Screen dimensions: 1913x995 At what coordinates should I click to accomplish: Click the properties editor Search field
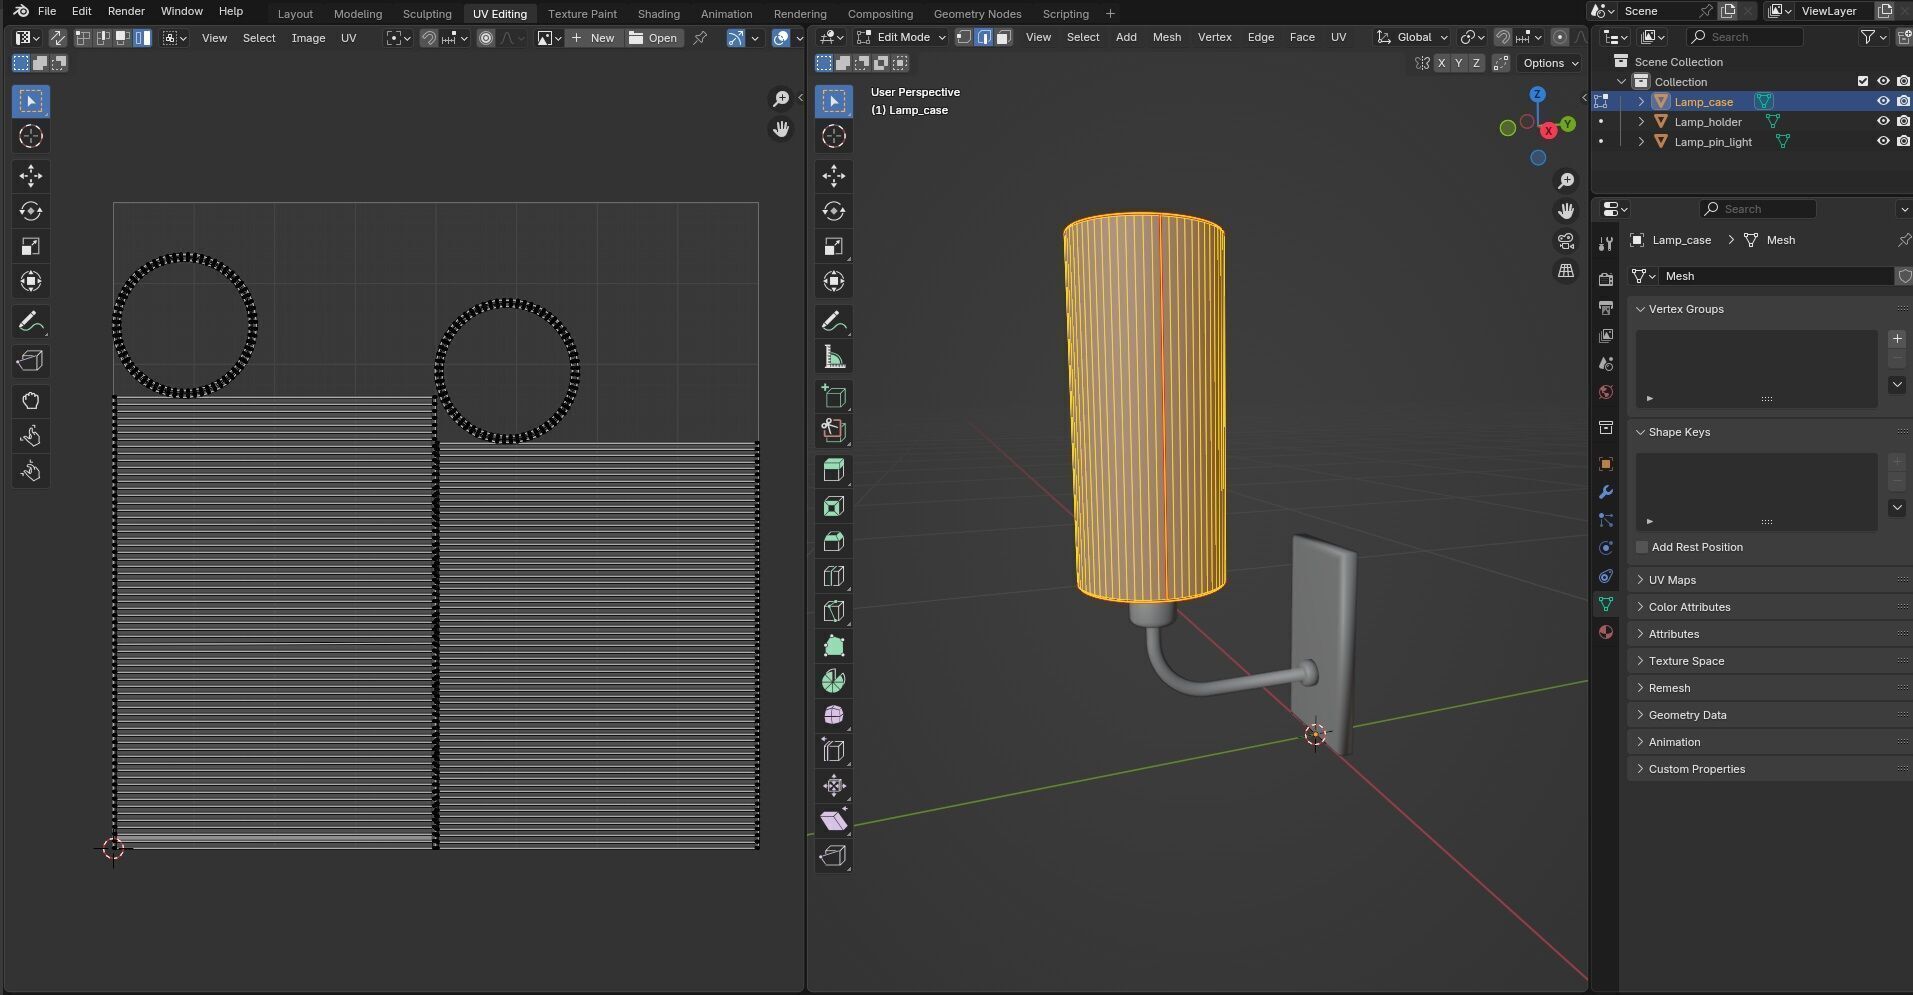point(1757,209)
